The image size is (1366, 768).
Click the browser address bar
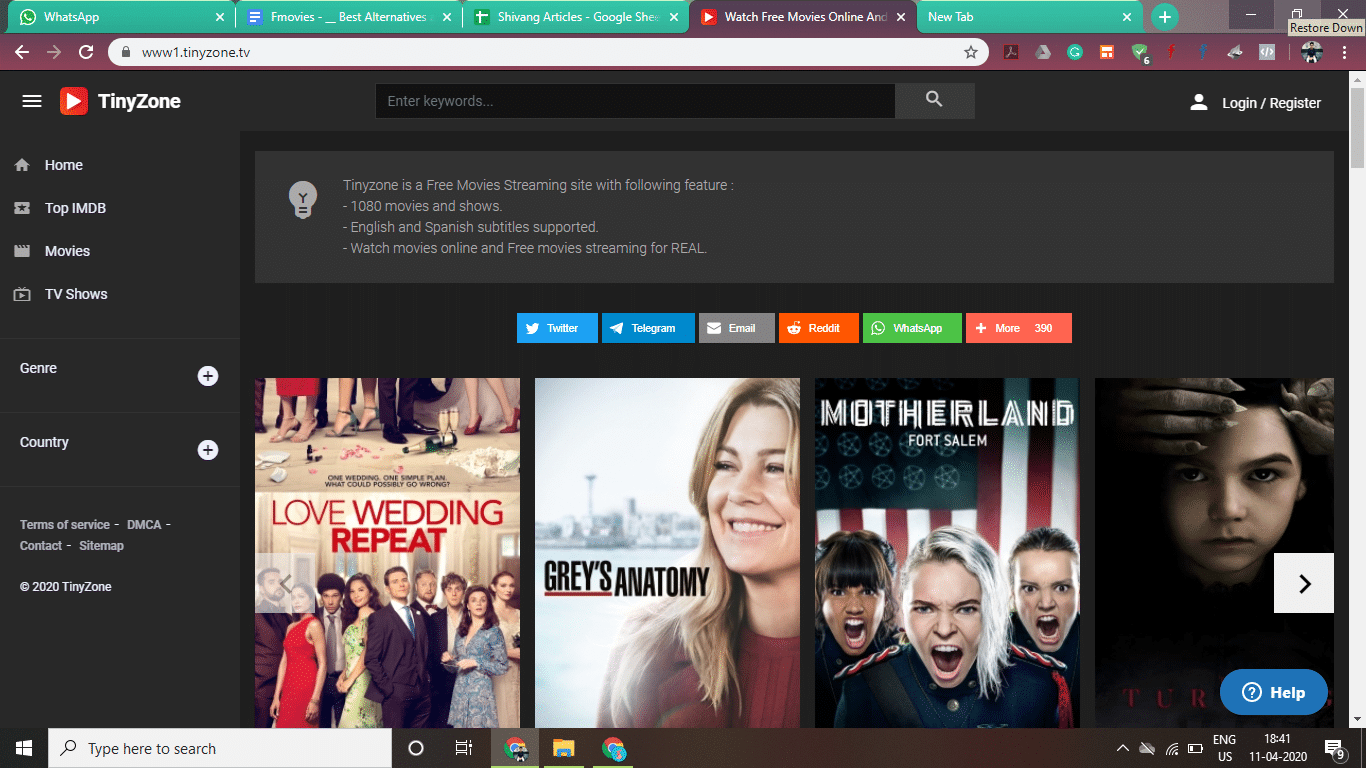(x=548, y=52)
